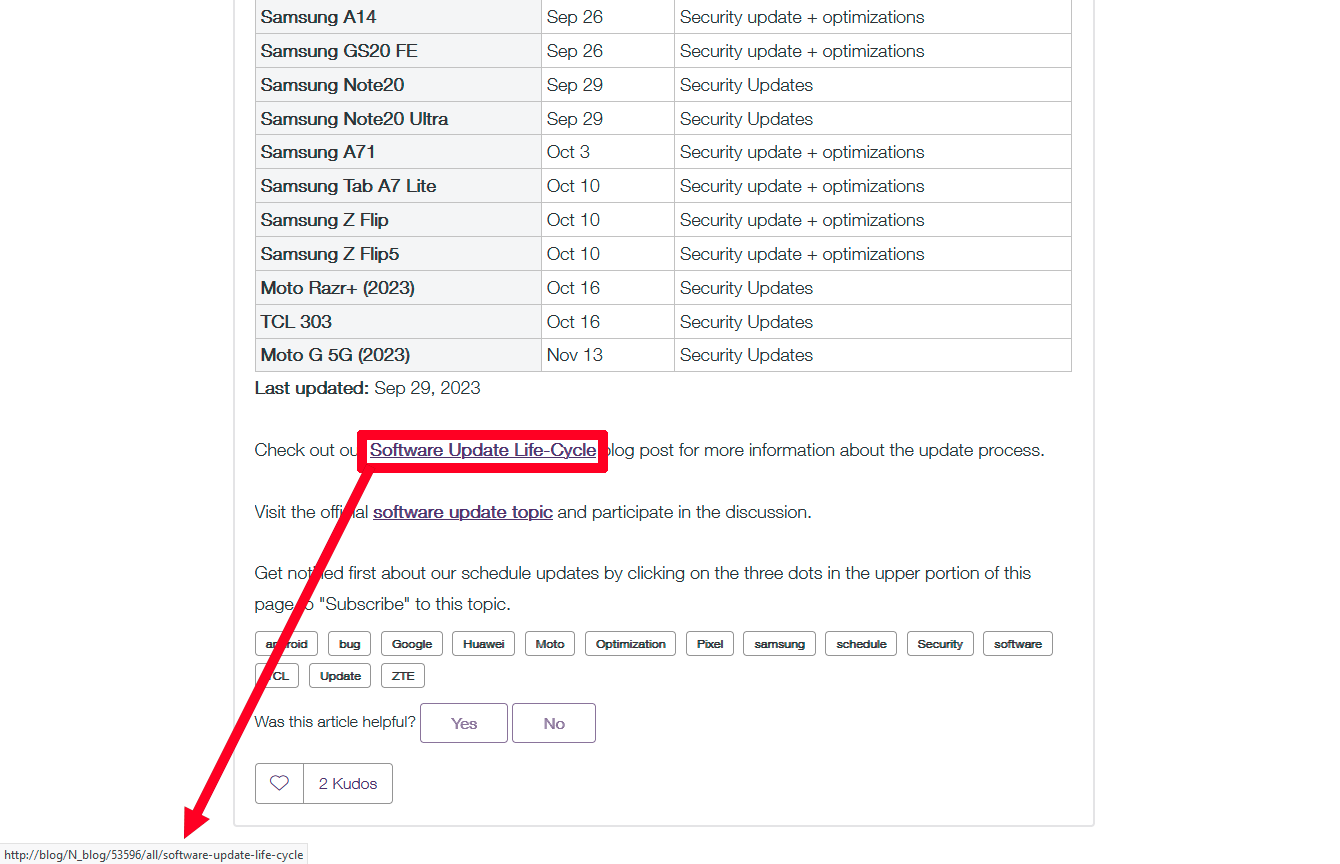Visit the software update topic link
Screen dimensions: 1340x864
pyautogui.click(x=462, y=512)
